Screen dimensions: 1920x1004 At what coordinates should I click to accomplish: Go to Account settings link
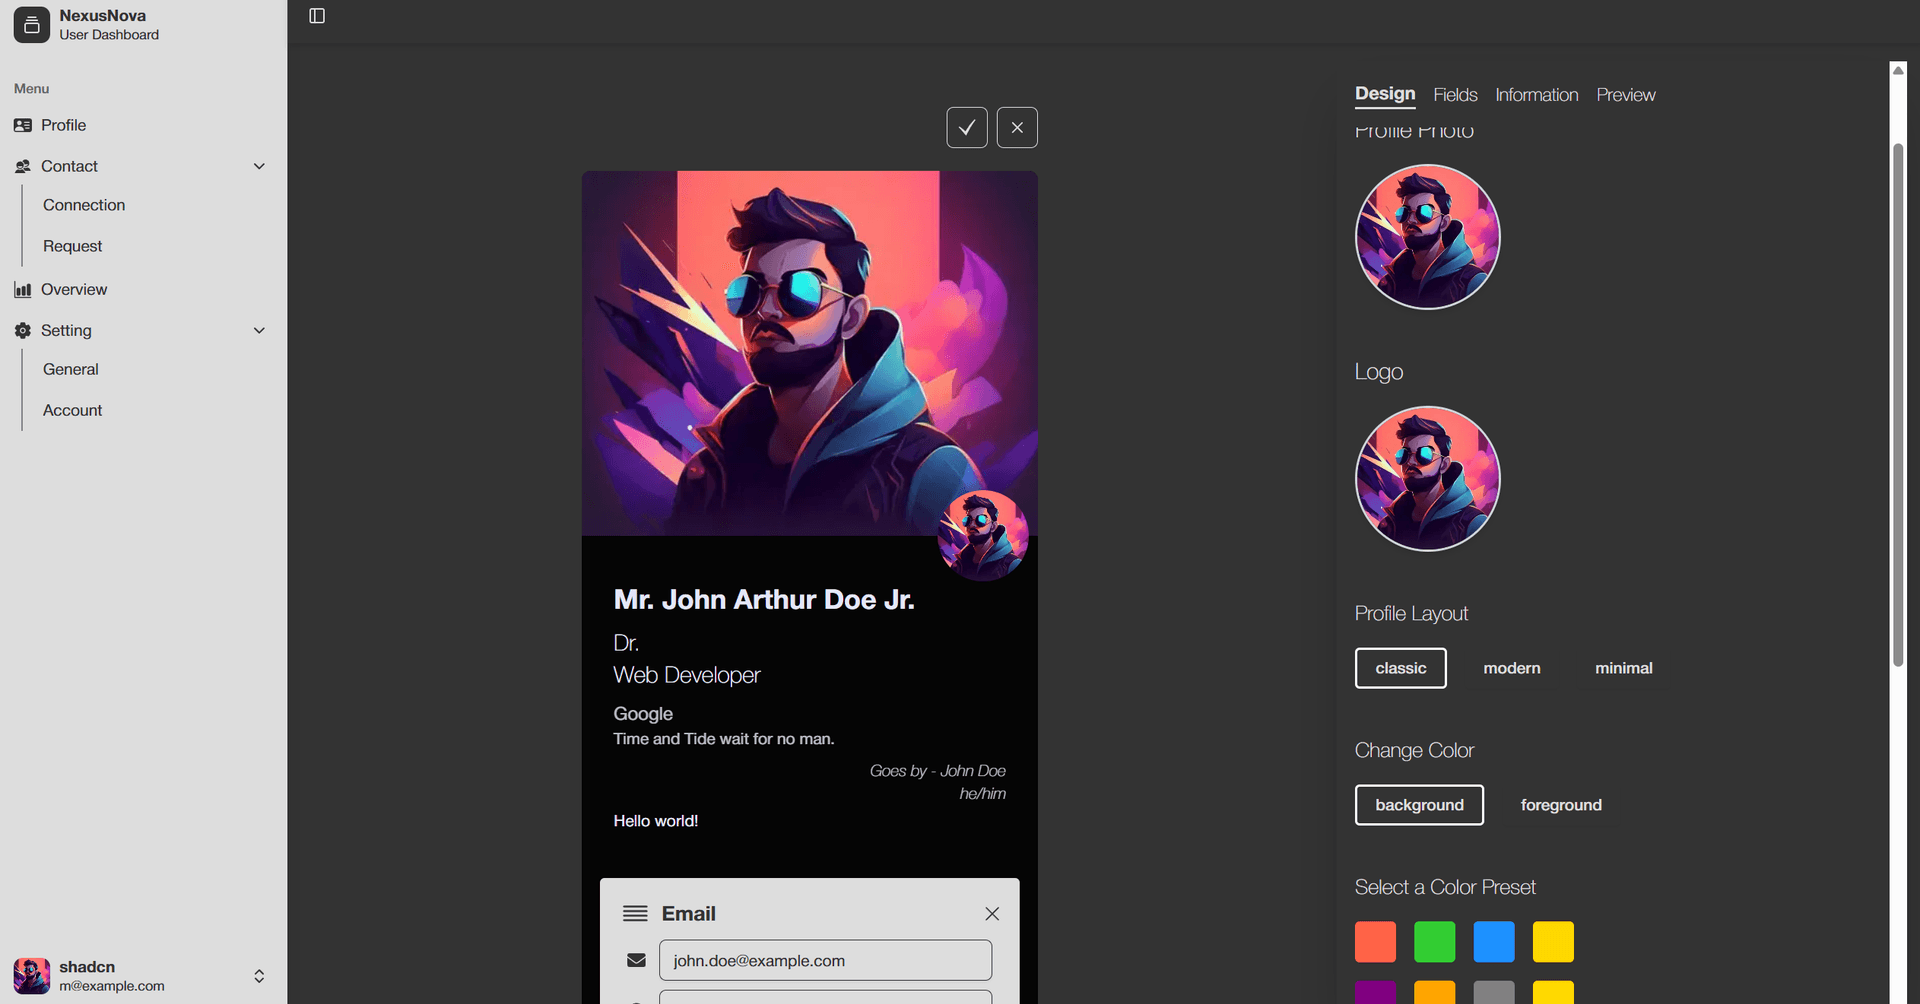pyautogui.click(x=72, y=411)
